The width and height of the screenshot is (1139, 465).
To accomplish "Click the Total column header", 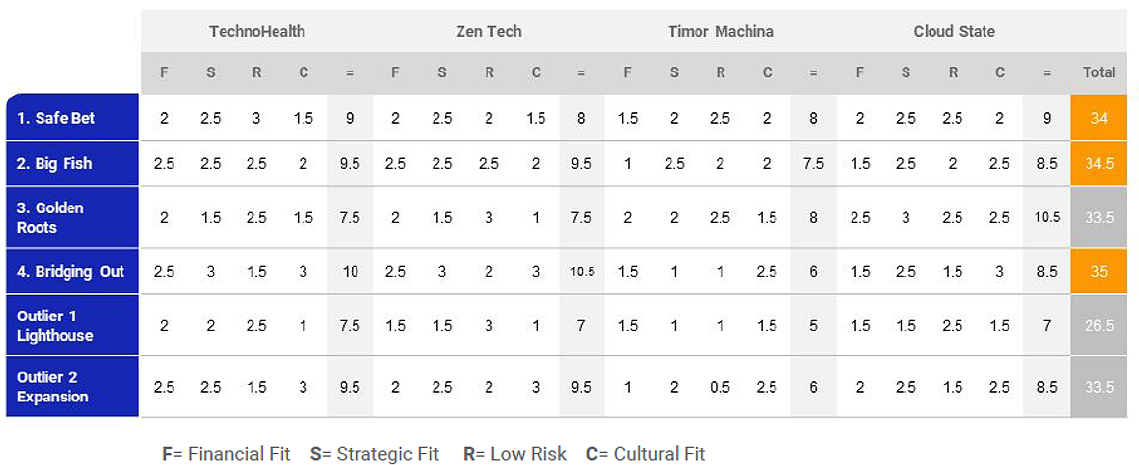I will pos(1099,73).
